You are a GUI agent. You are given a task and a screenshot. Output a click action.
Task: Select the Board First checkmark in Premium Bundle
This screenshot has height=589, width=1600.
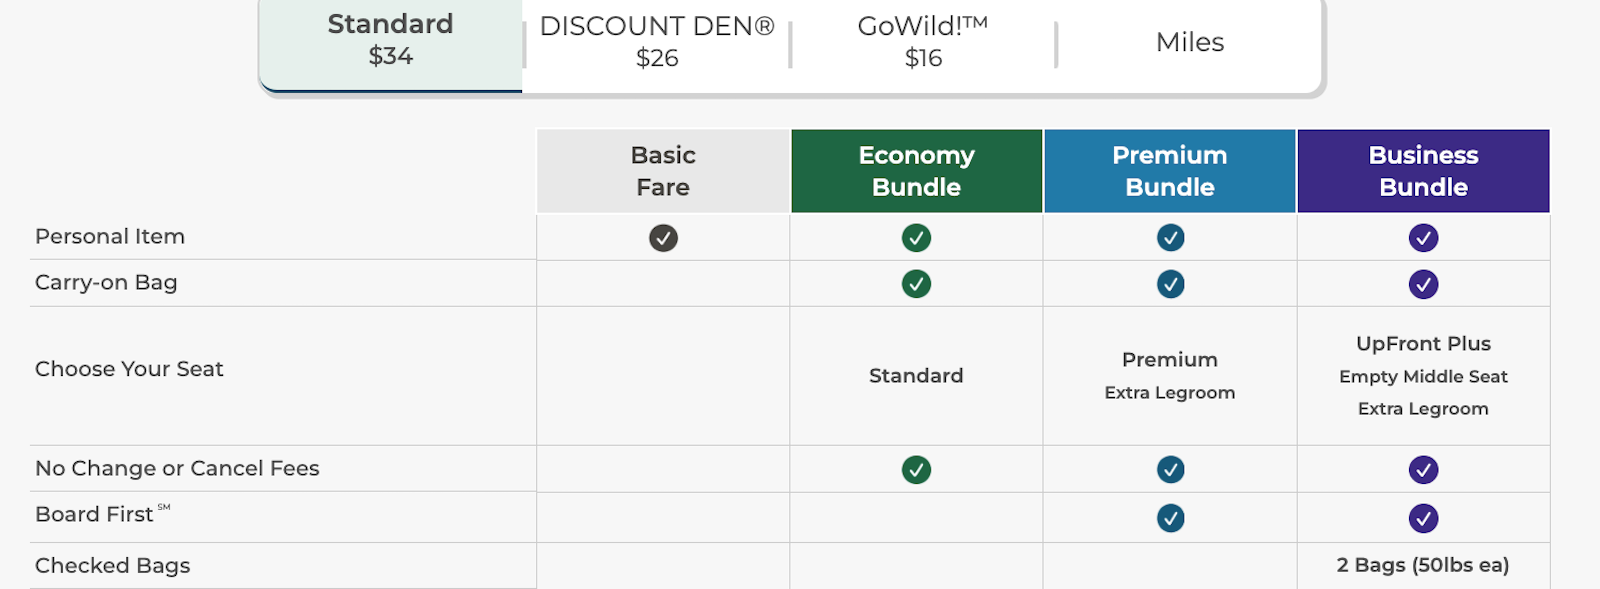click(x=1169, y=517)
